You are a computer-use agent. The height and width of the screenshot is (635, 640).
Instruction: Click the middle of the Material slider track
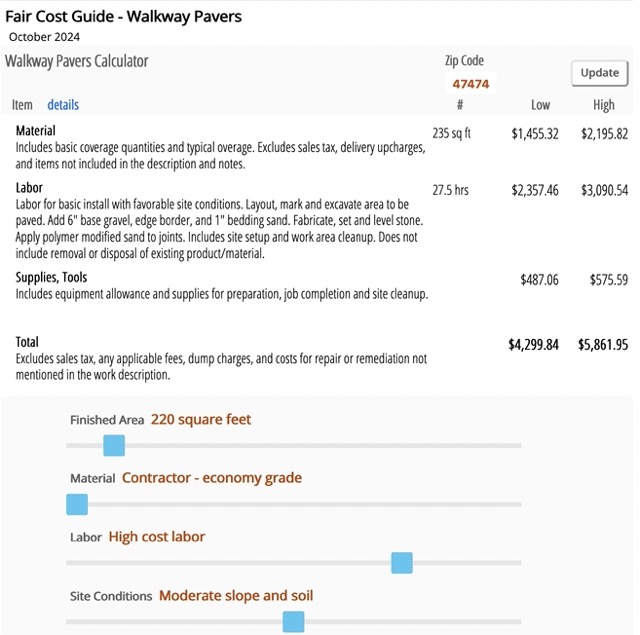[x=294, y=504]
